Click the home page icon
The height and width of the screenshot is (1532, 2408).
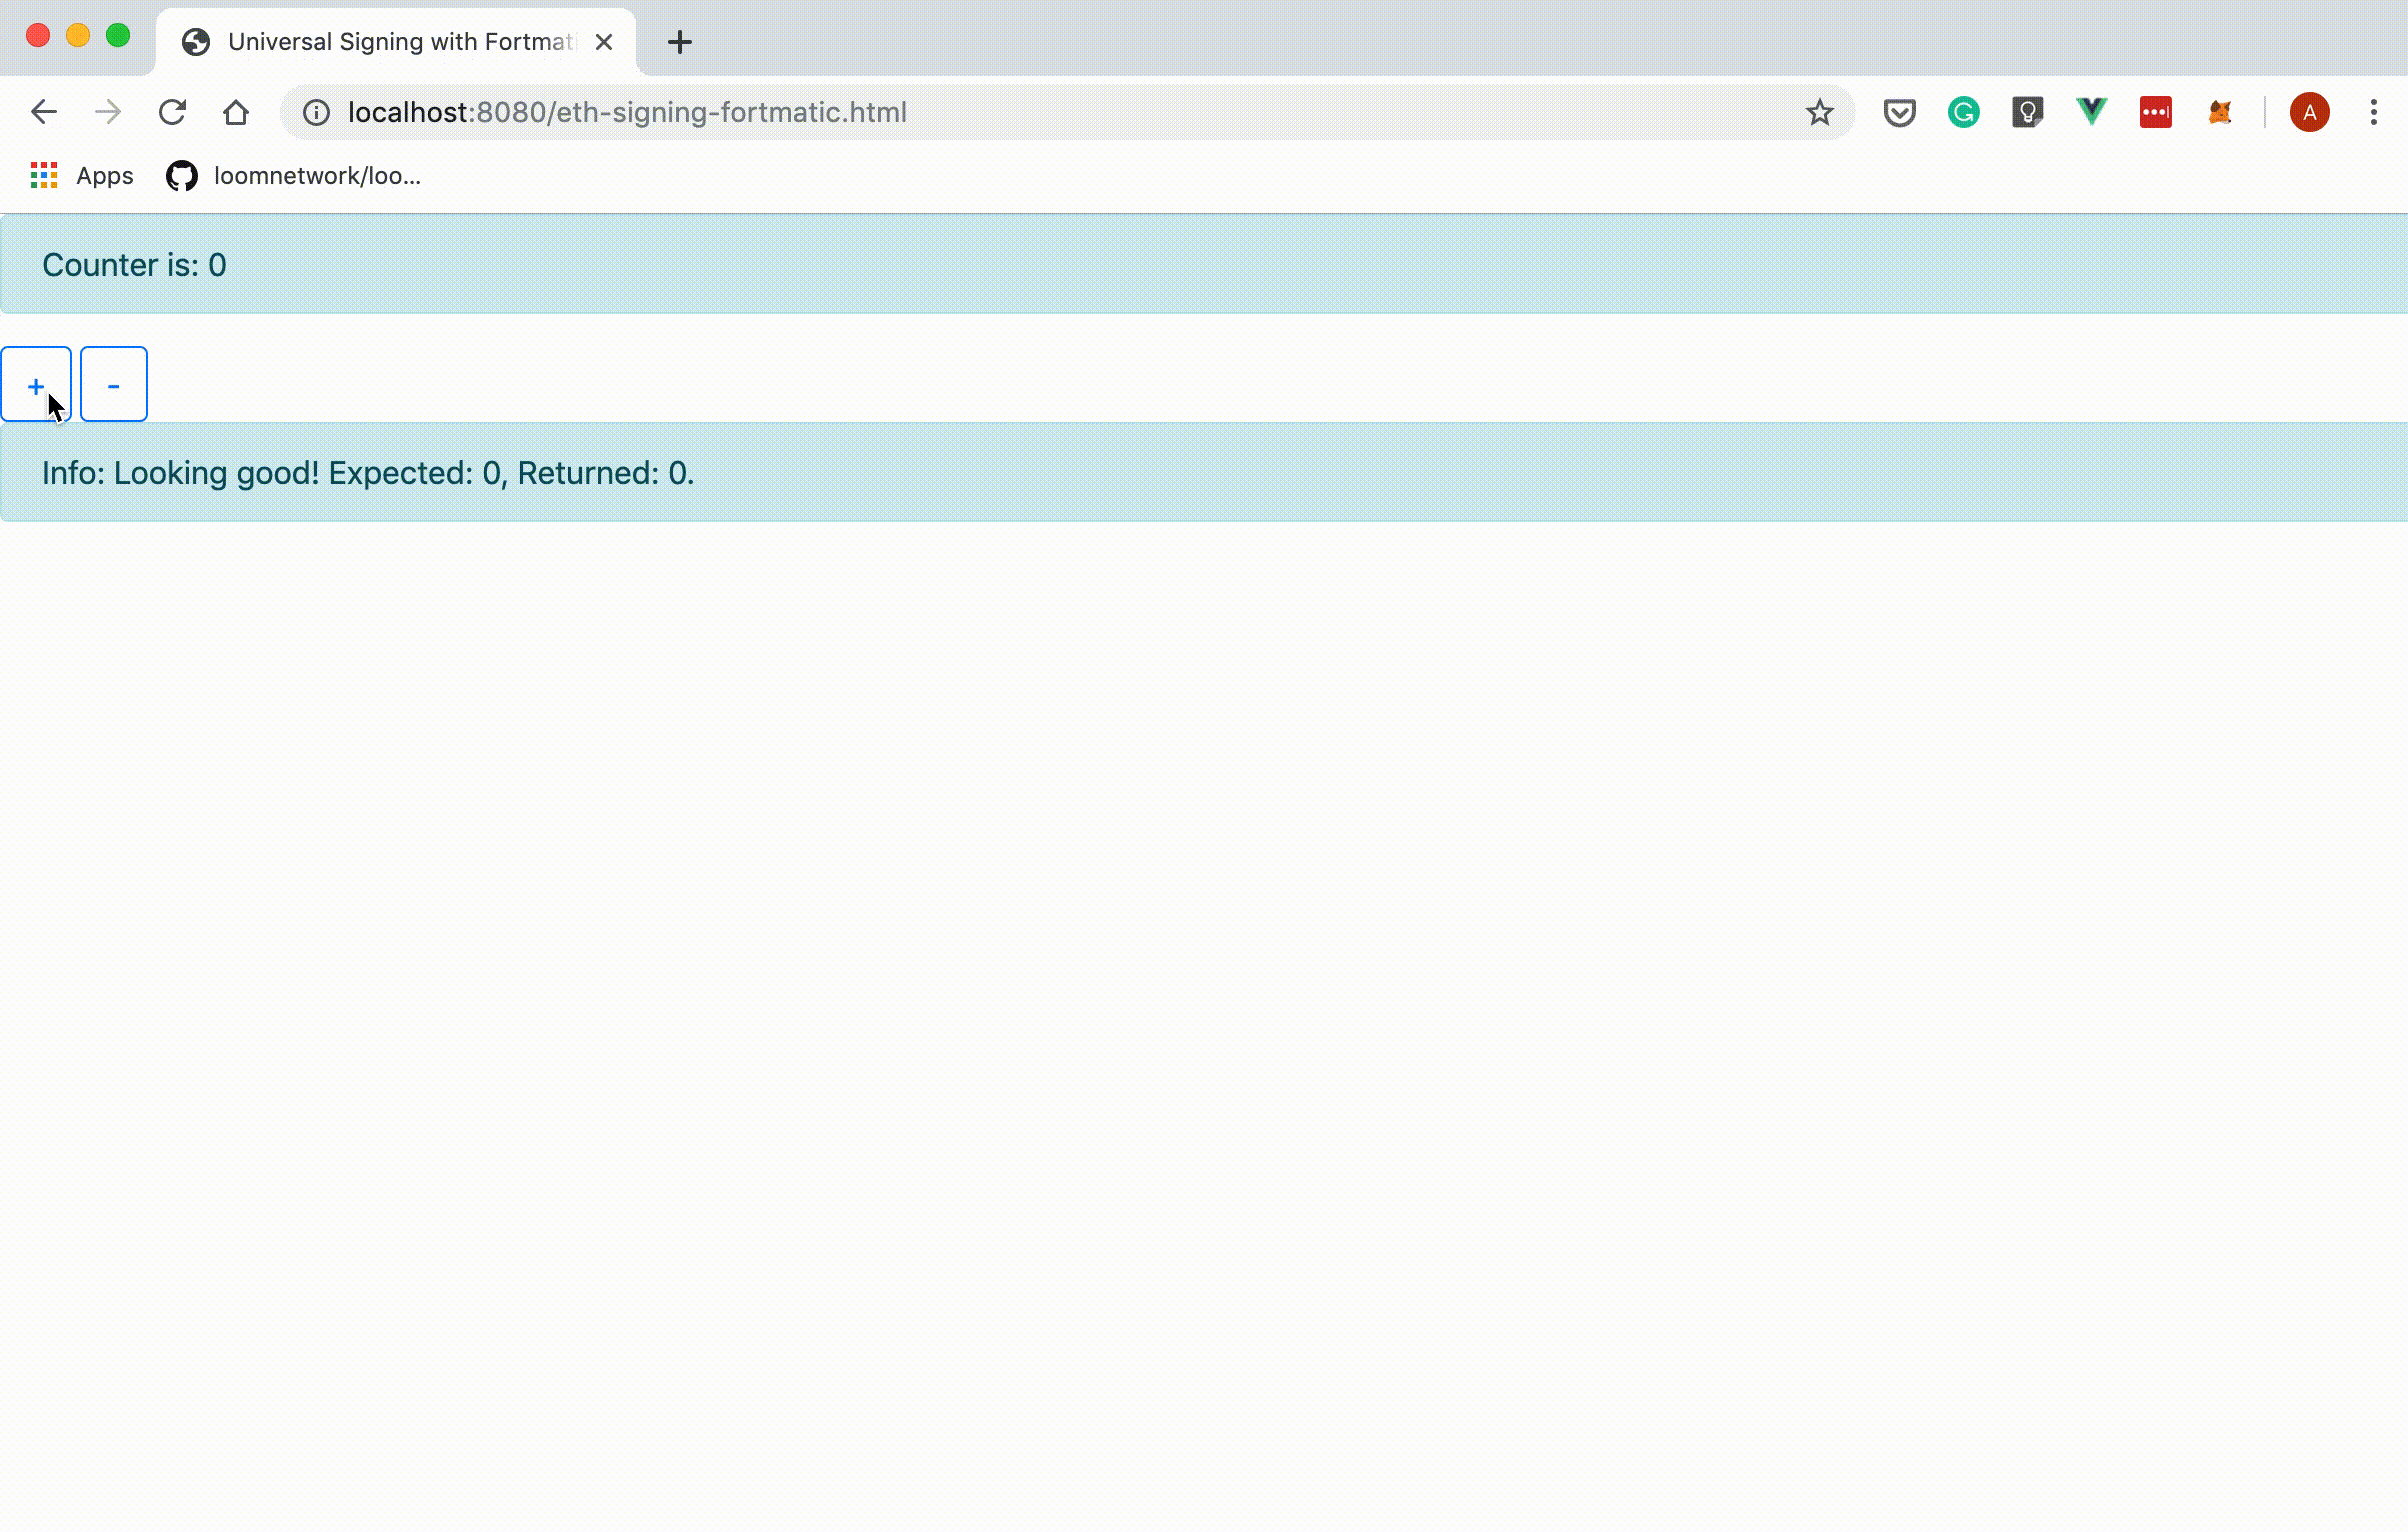(237, 112)
